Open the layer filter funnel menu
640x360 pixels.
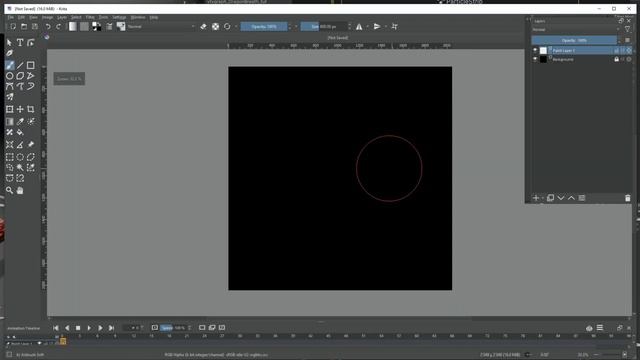628,29
